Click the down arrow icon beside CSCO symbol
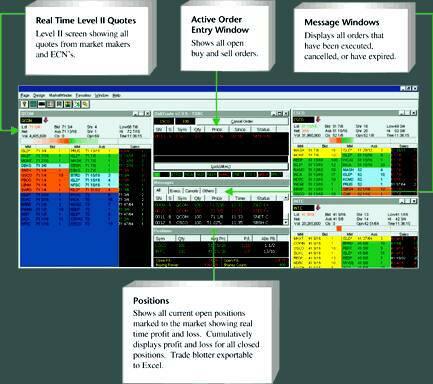Screen dimensions: 433x384 coord(318,119)
